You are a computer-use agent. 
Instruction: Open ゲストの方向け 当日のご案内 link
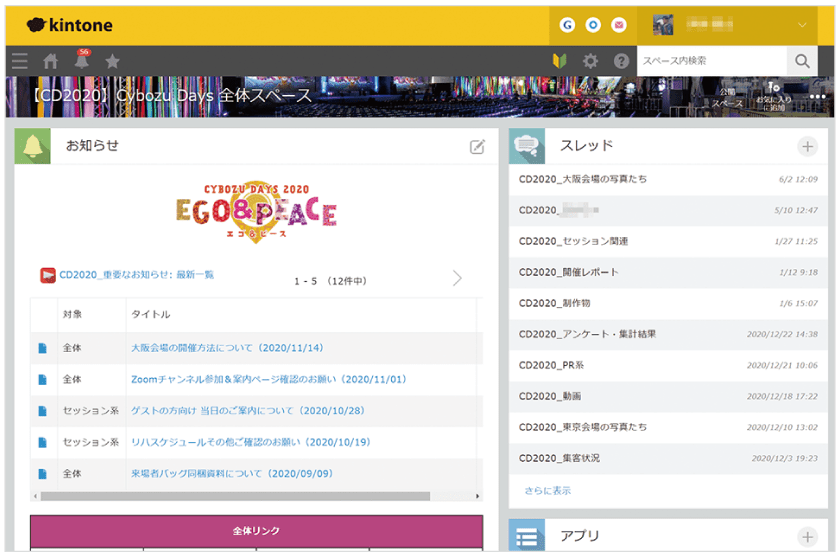pyautogui.click(x=248, y=411)
